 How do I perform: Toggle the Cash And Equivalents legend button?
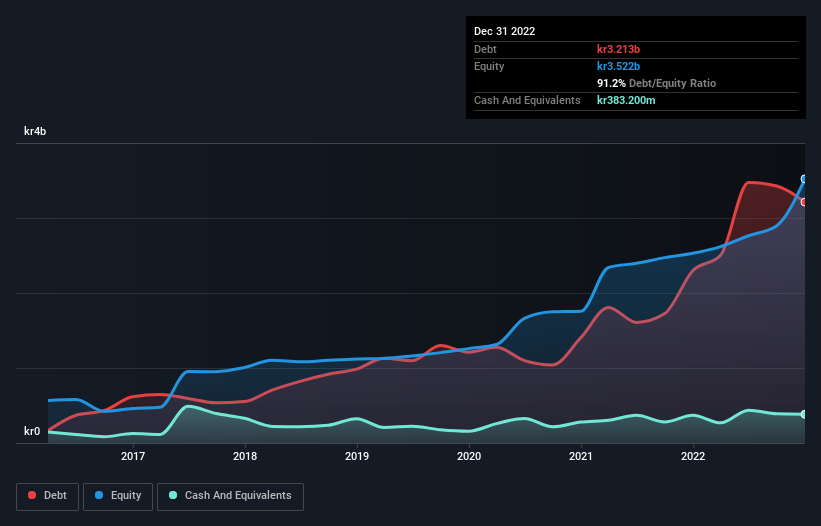[x=230, y=496]
